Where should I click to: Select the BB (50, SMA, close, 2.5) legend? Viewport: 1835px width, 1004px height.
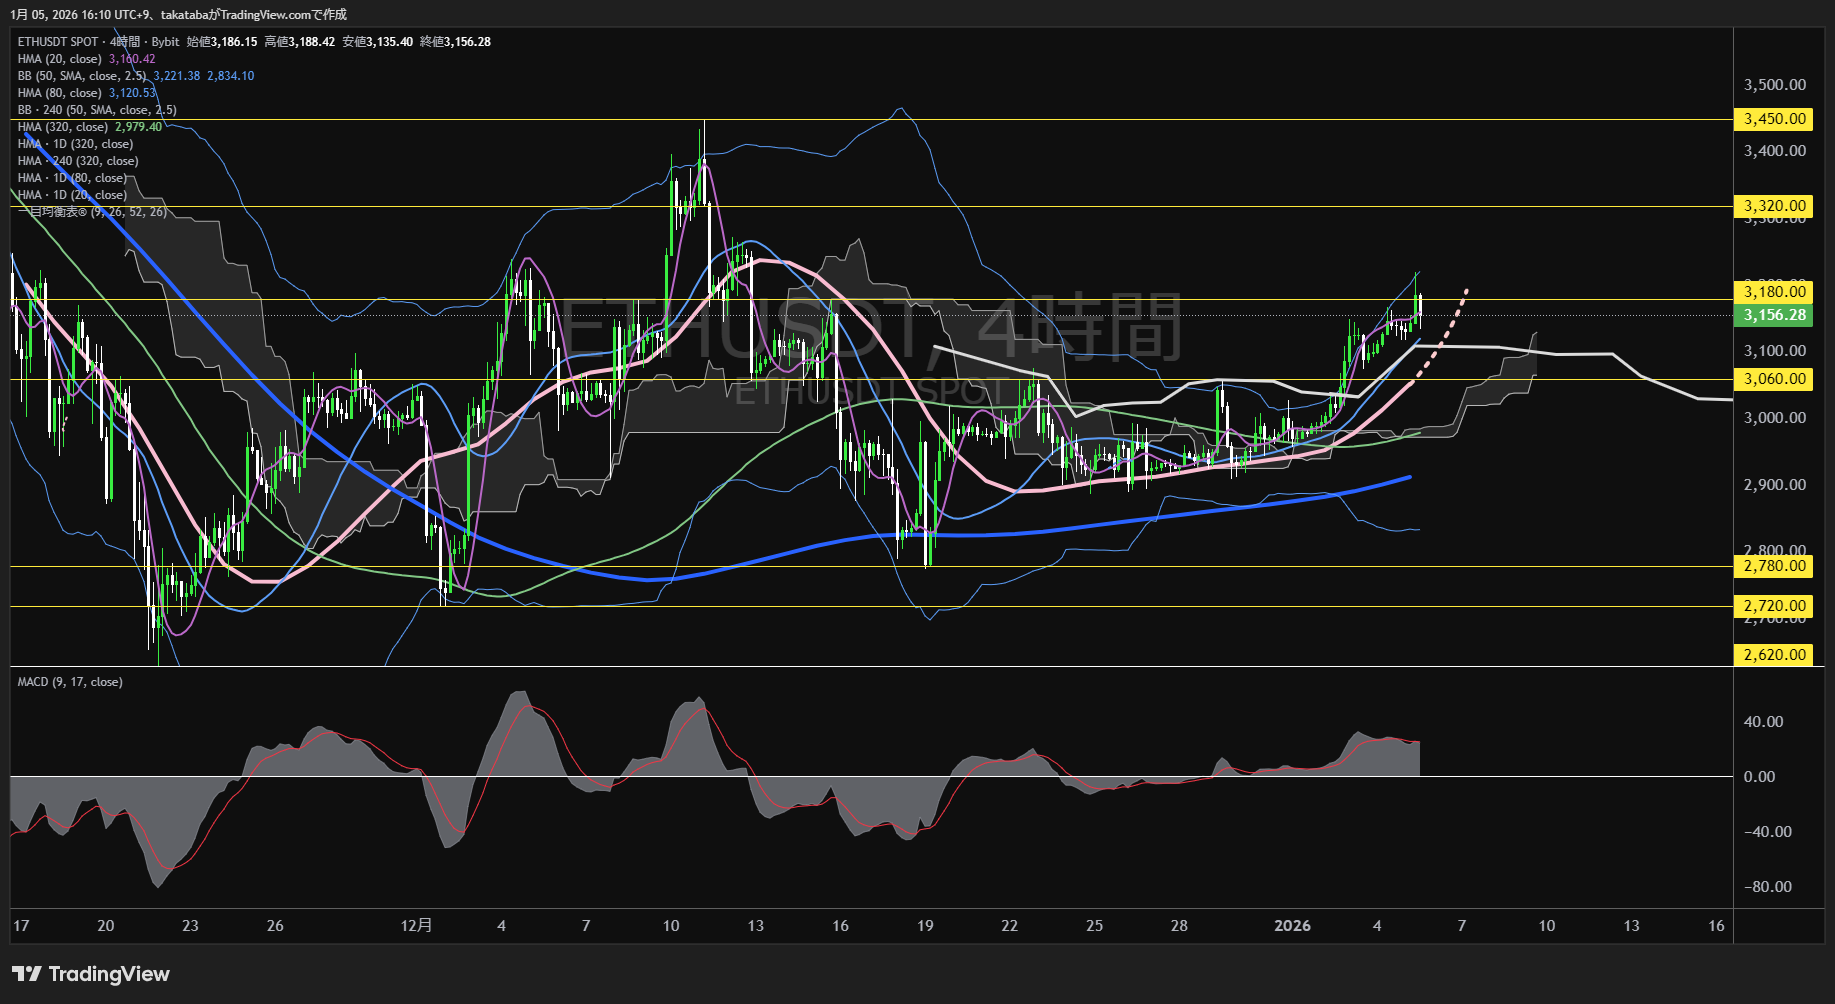(82, 76)
